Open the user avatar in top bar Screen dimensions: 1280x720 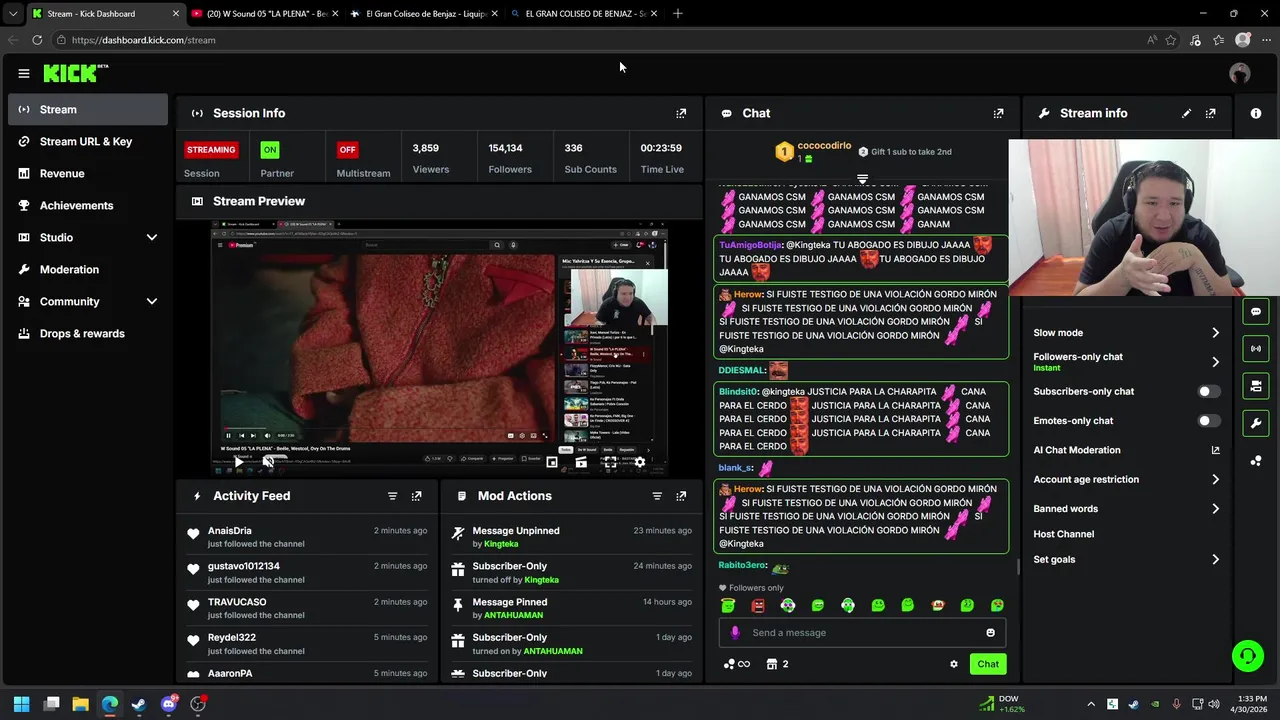tap(1240, 73)
